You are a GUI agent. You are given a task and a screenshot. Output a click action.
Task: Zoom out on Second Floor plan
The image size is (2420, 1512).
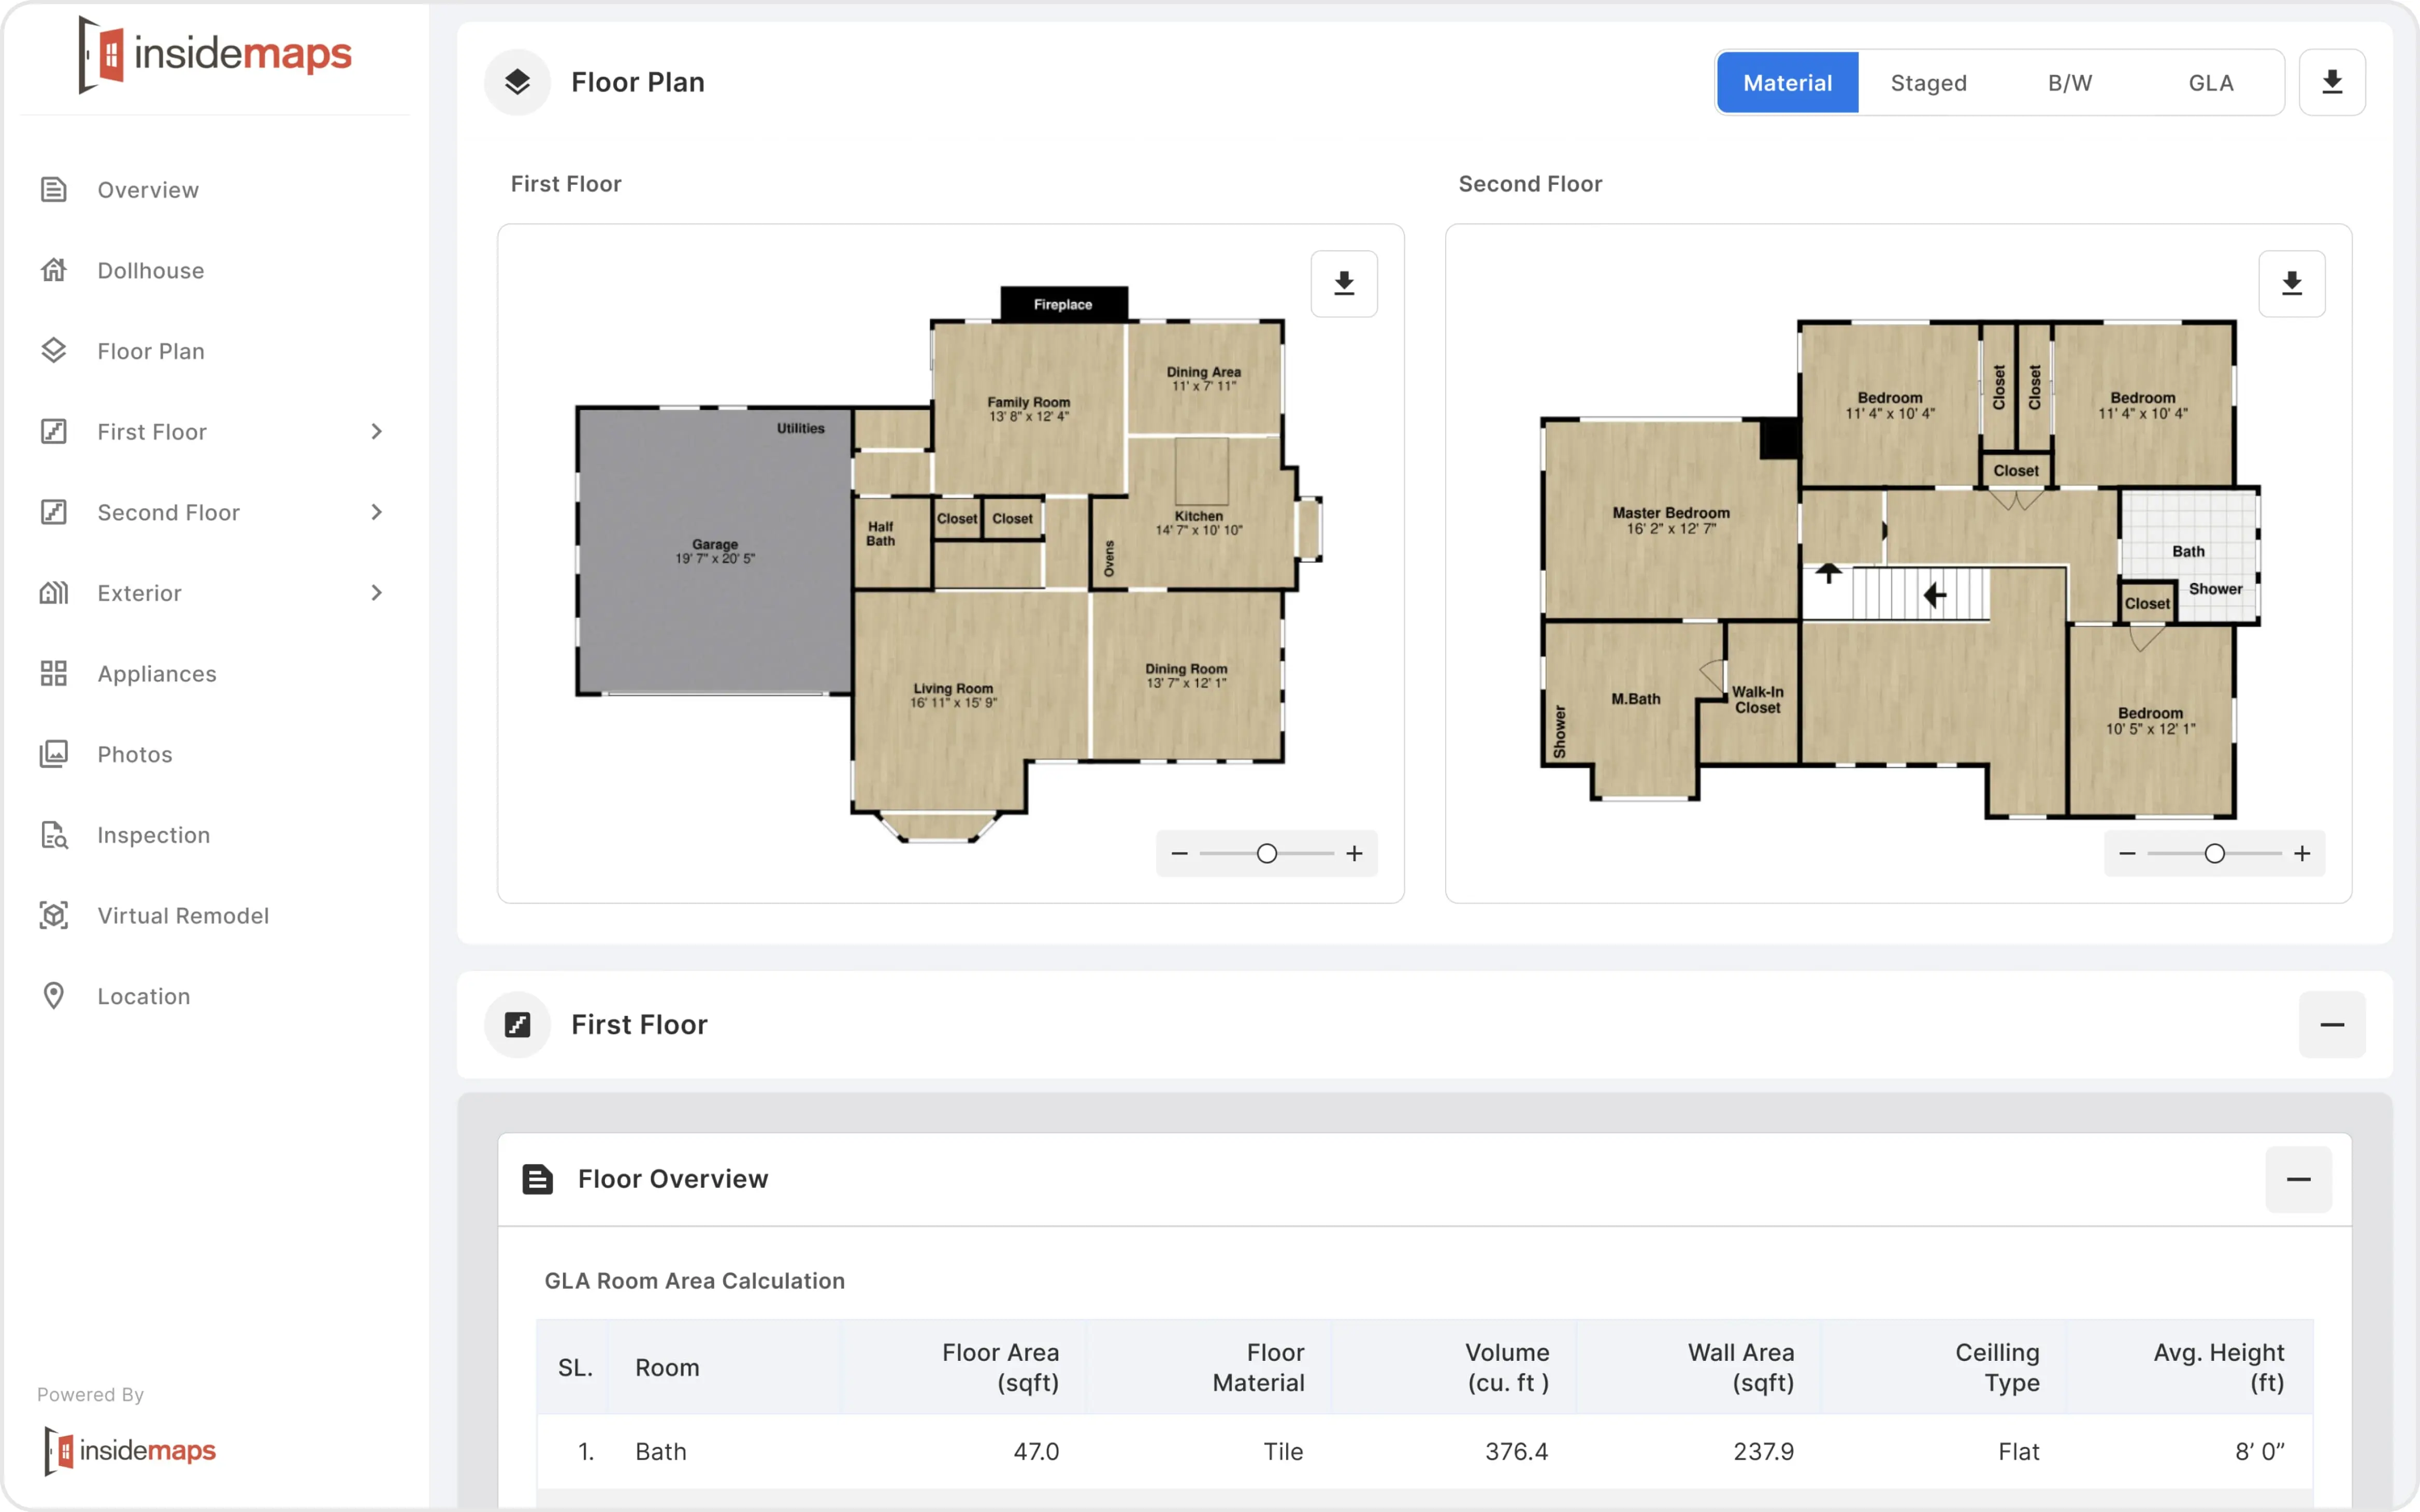pos(2127,853)
